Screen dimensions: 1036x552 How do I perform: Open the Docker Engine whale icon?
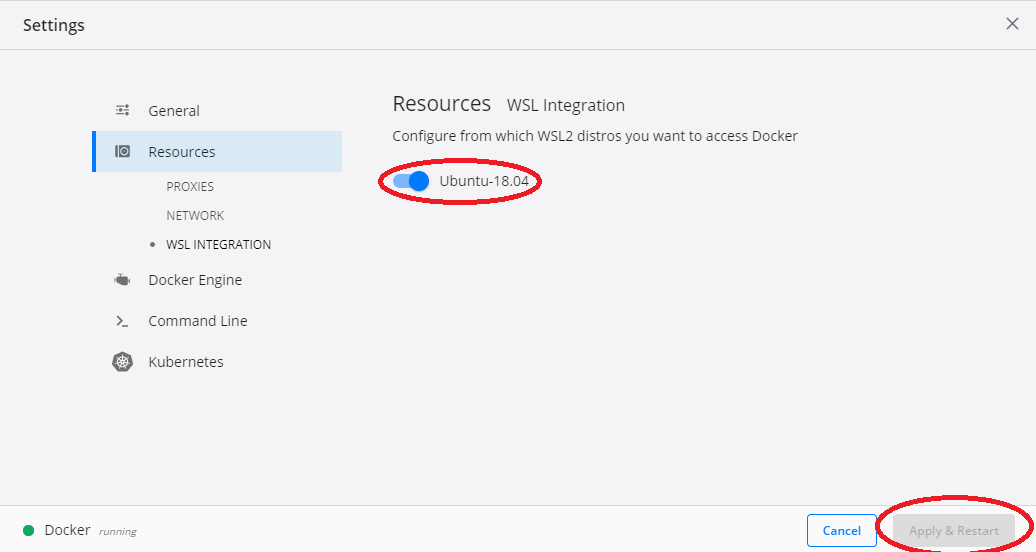tap(122, 280)
